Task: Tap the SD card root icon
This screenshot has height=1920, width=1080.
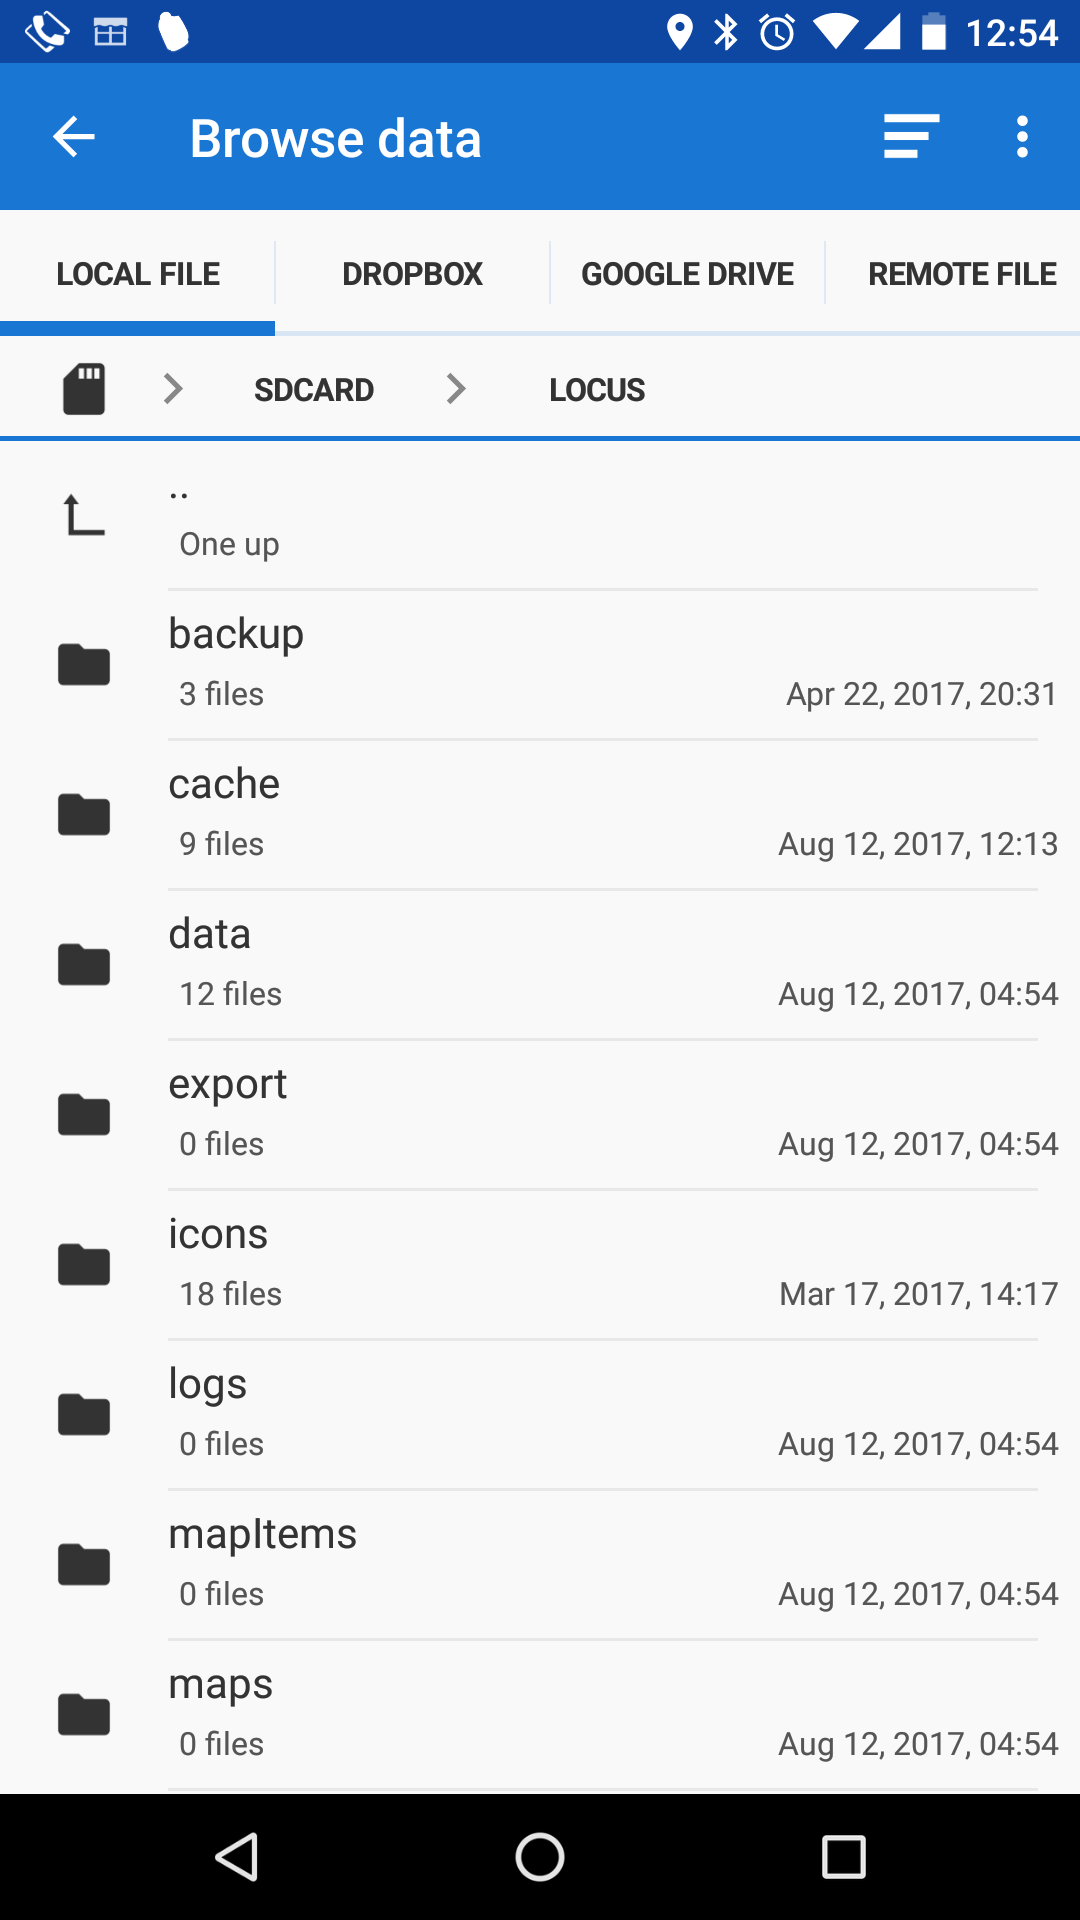Action: point(84,389)
